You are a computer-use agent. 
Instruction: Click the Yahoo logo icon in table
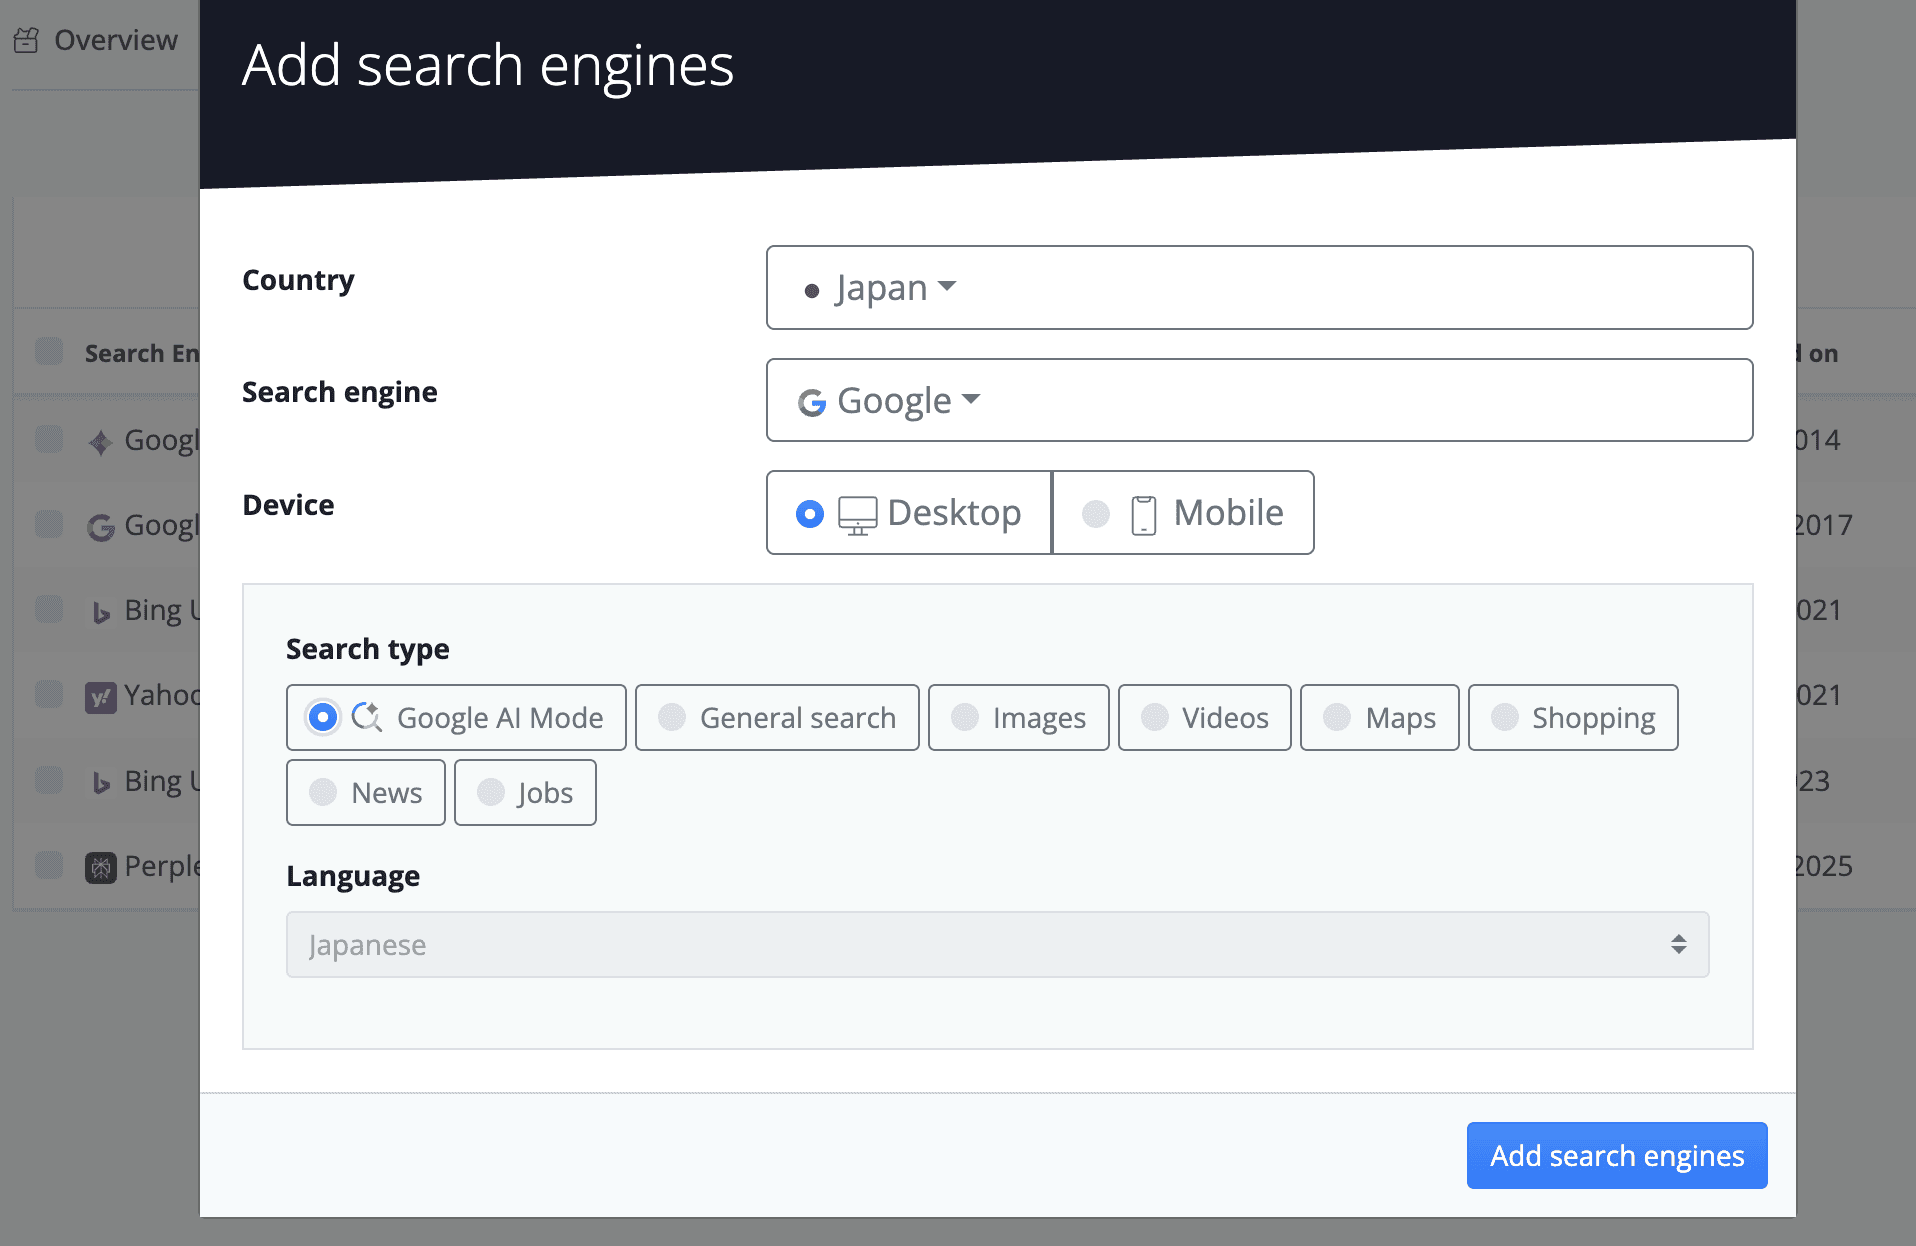[101, 697]
